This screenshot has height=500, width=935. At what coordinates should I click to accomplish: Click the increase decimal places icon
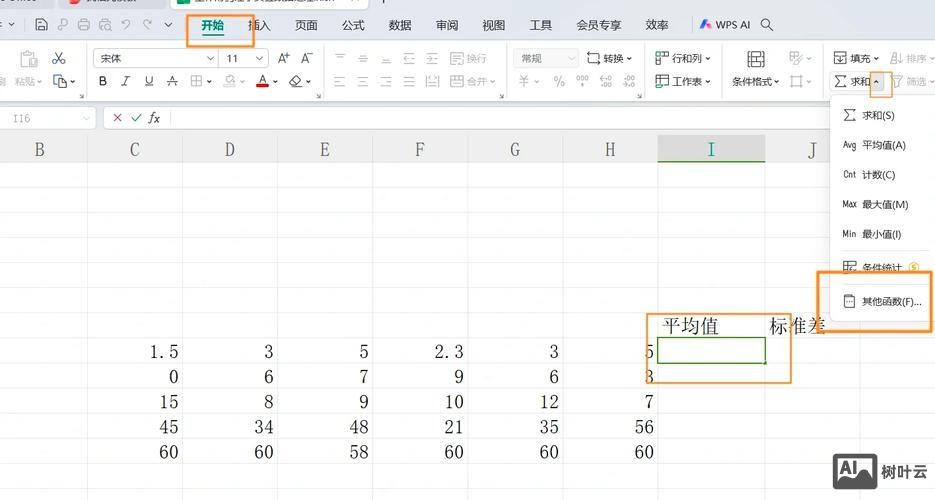pyautogui.click(x=606, y=81)
